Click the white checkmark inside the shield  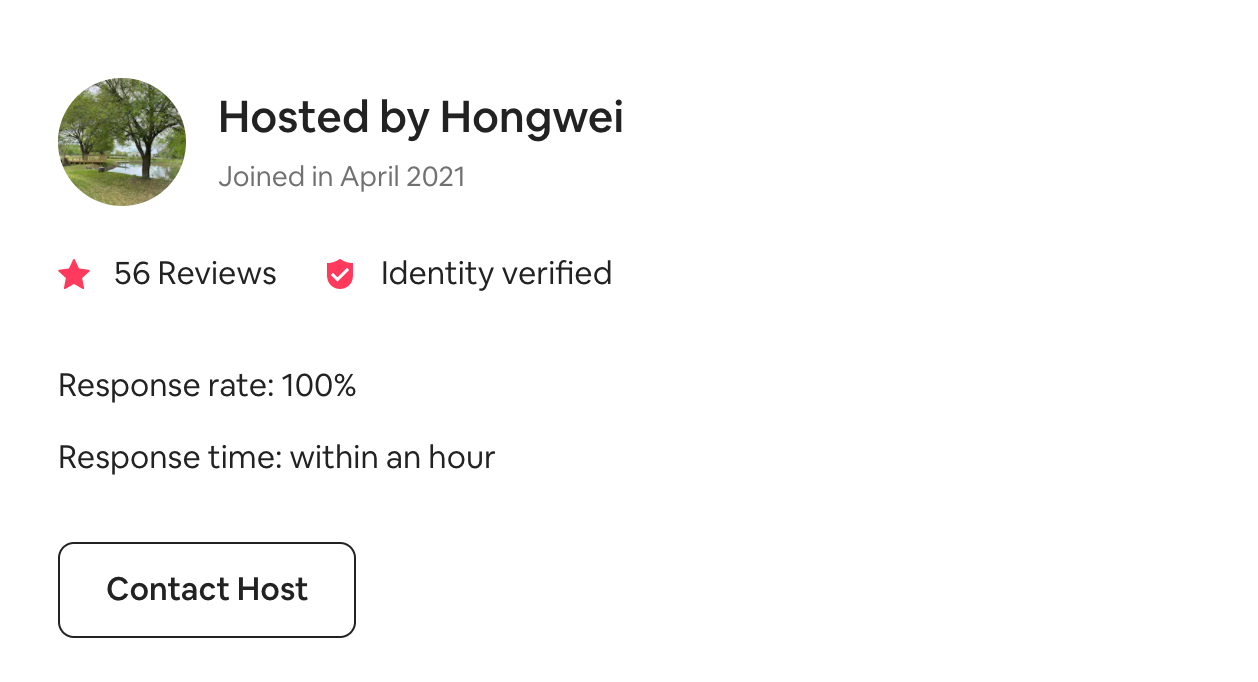click(340, 273)
